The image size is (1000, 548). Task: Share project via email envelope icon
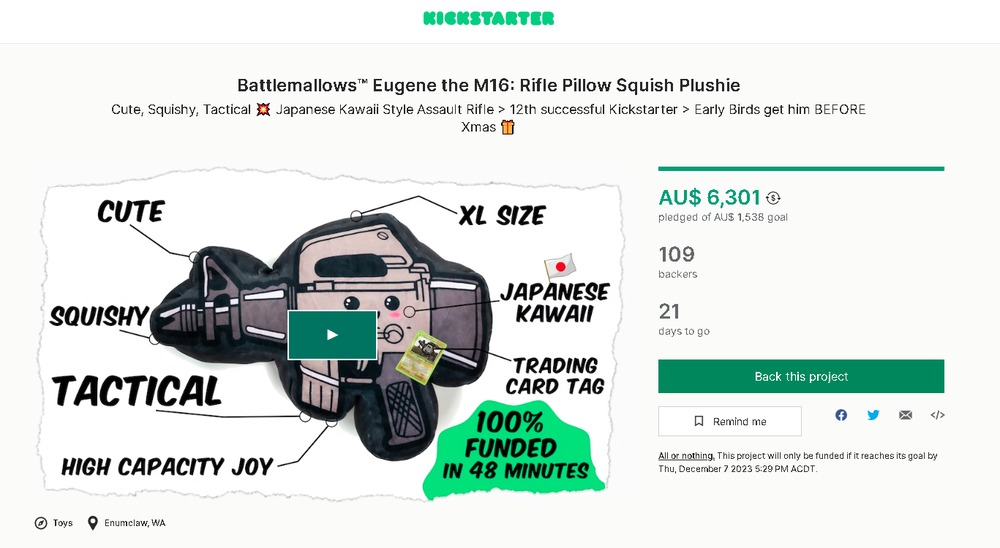click(x=906, y=415)
